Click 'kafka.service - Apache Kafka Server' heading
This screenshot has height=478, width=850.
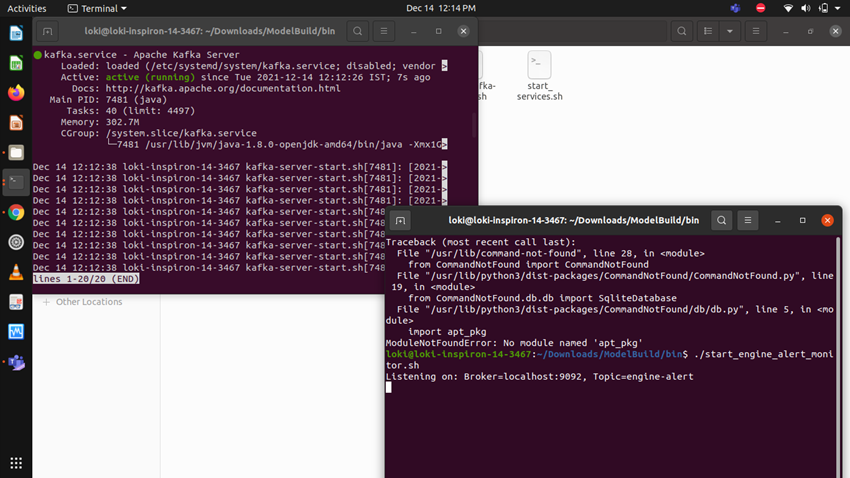(141, 55)
